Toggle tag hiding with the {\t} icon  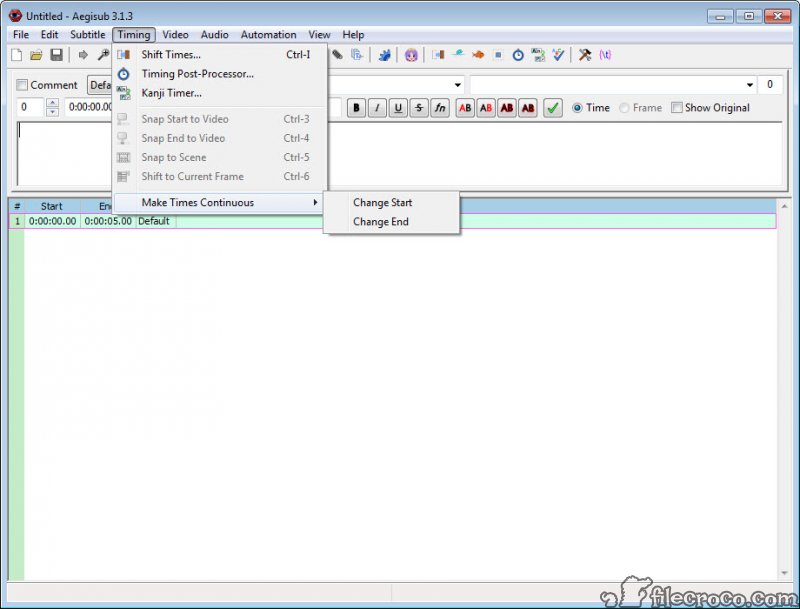coord(605,55)
